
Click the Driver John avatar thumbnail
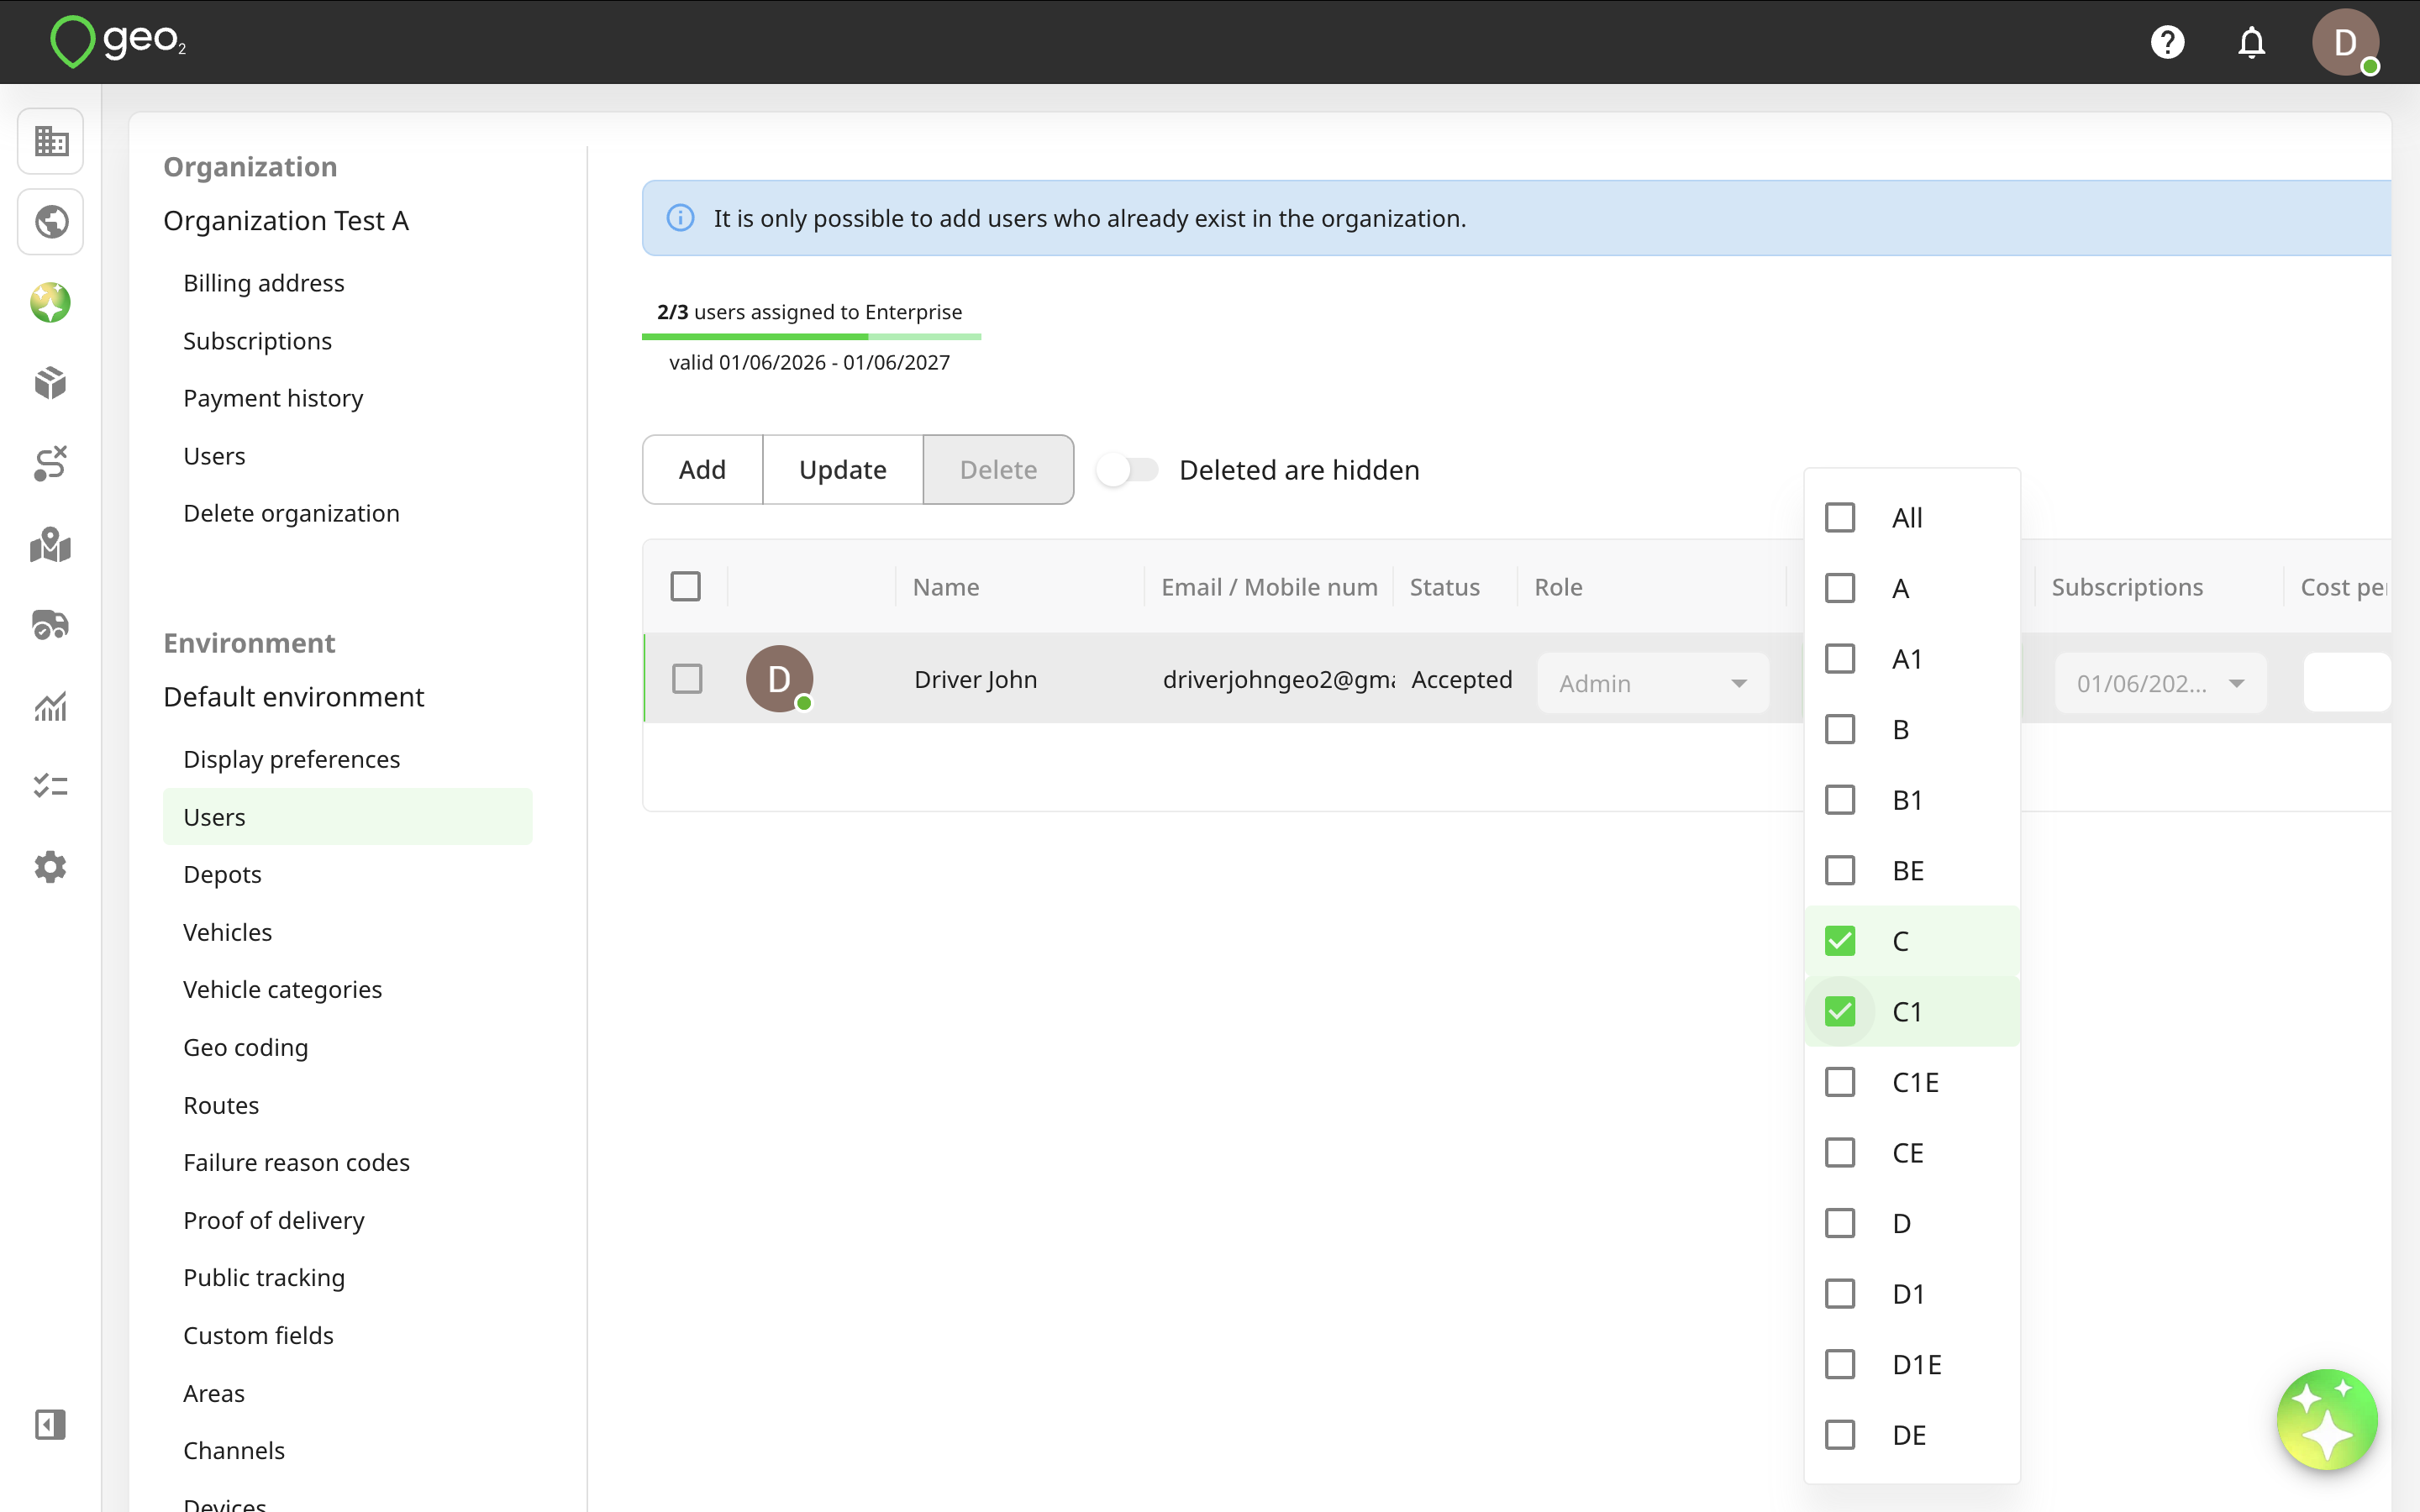(x=779, y=679)
